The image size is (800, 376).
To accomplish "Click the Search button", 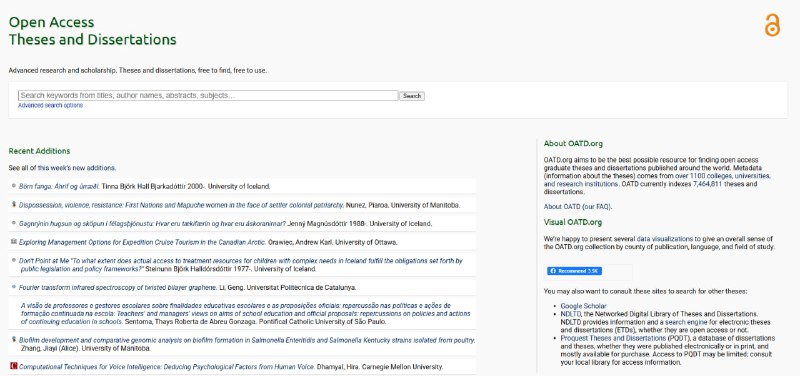I will (412, 96).
